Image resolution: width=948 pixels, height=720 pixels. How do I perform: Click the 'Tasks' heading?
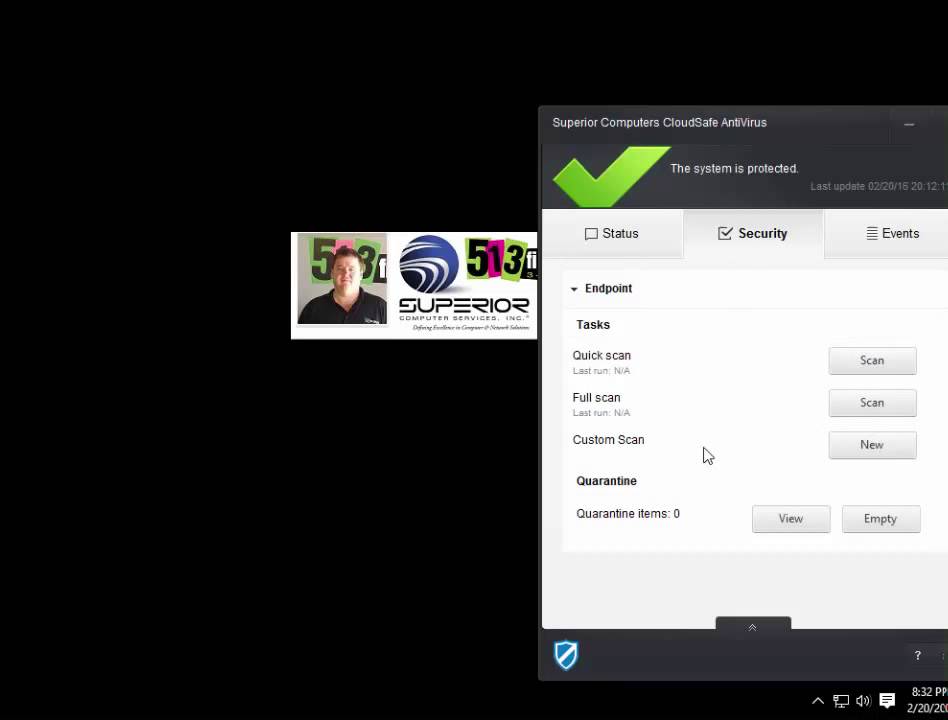592,325
